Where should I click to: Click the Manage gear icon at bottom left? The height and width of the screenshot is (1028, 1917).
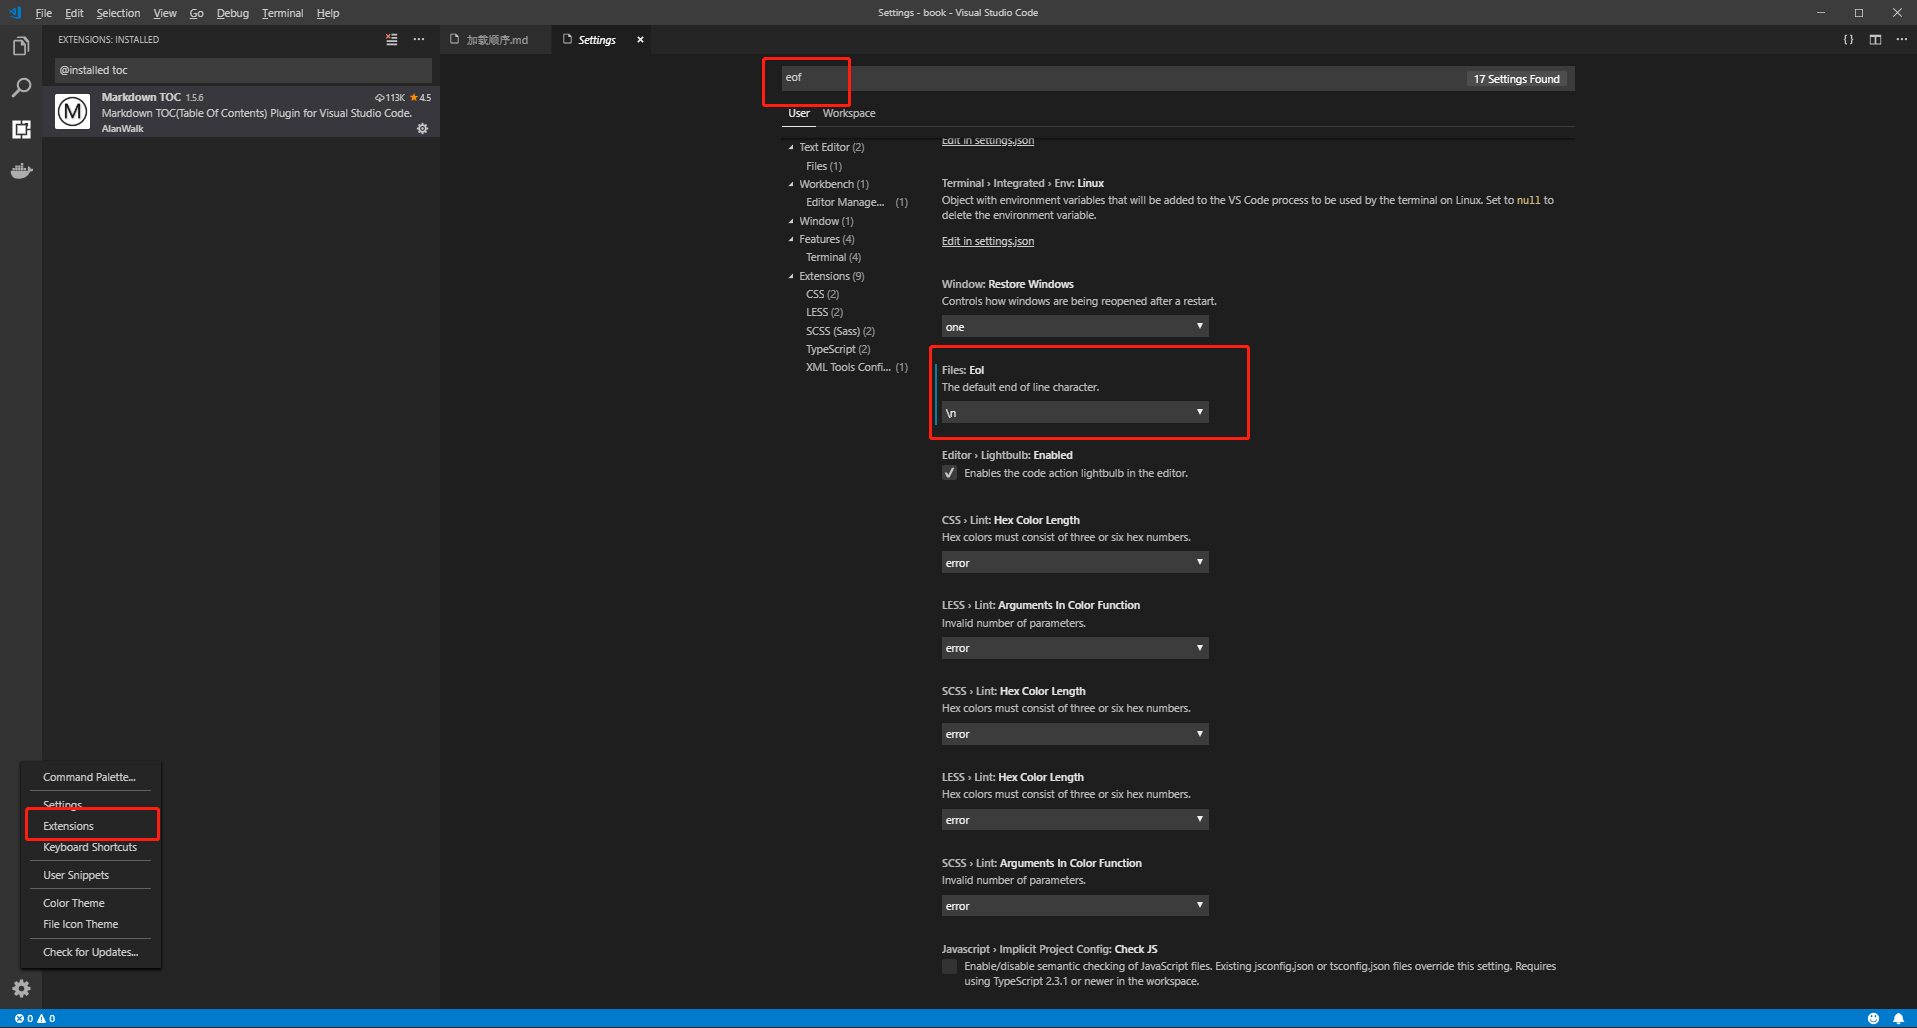click(21, 989)
